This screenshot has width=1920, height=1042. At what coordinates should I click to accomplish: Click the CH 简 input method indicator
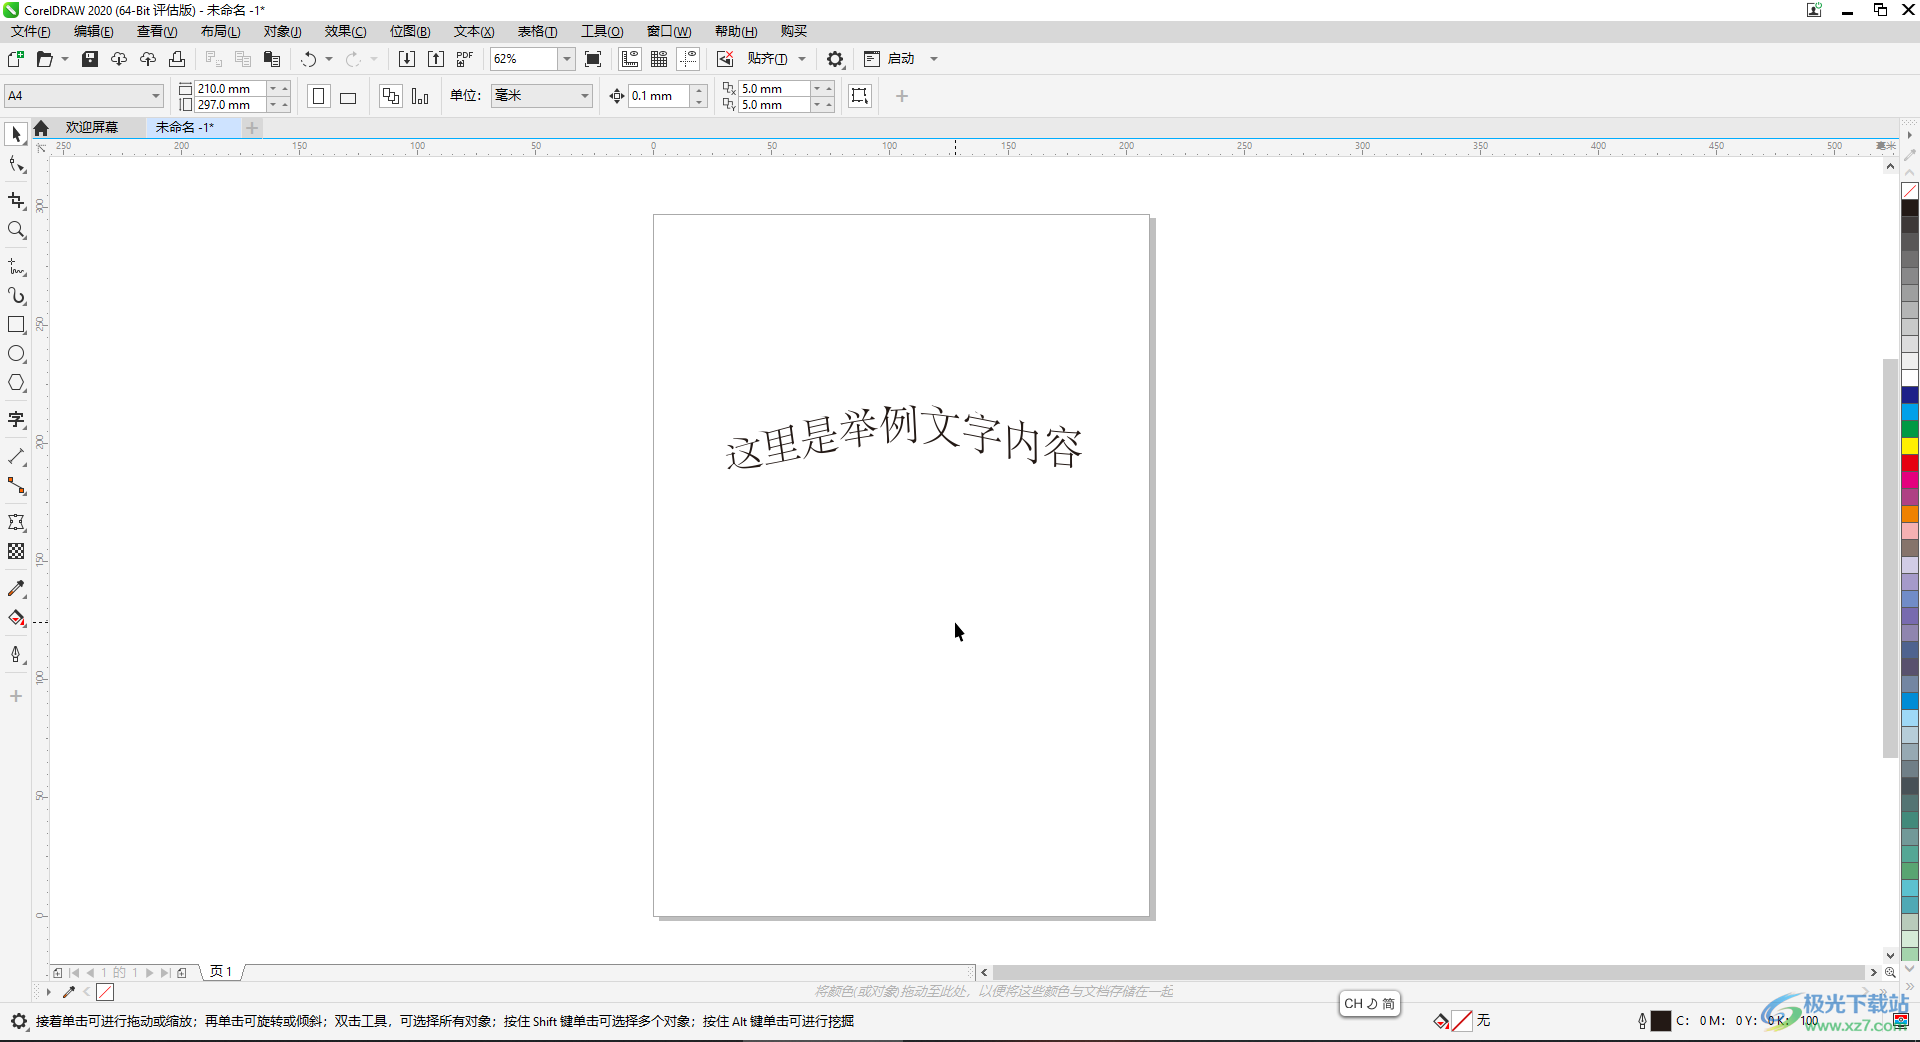(x=1370, y=1003)
